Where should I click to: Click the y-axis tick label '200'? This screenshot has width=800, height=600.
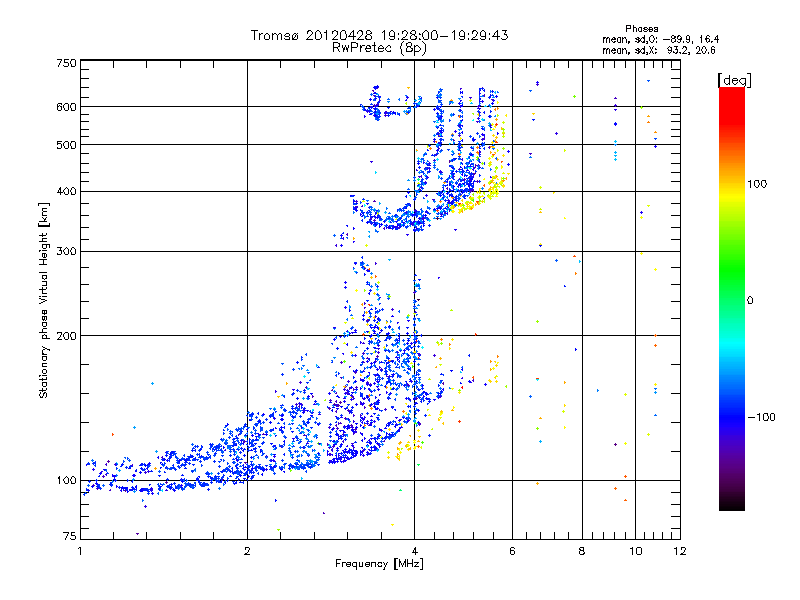coord(67,336)
